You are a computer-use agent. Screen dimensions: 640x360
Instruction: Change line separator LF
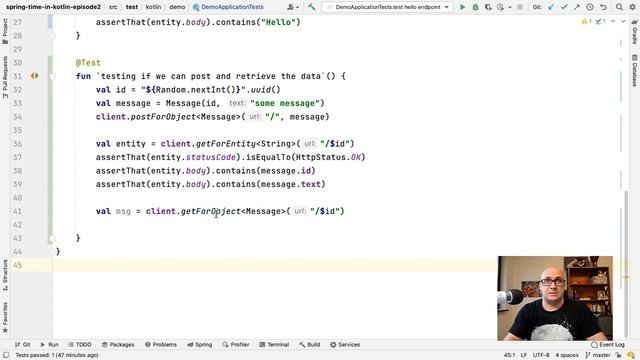[524, 355]
